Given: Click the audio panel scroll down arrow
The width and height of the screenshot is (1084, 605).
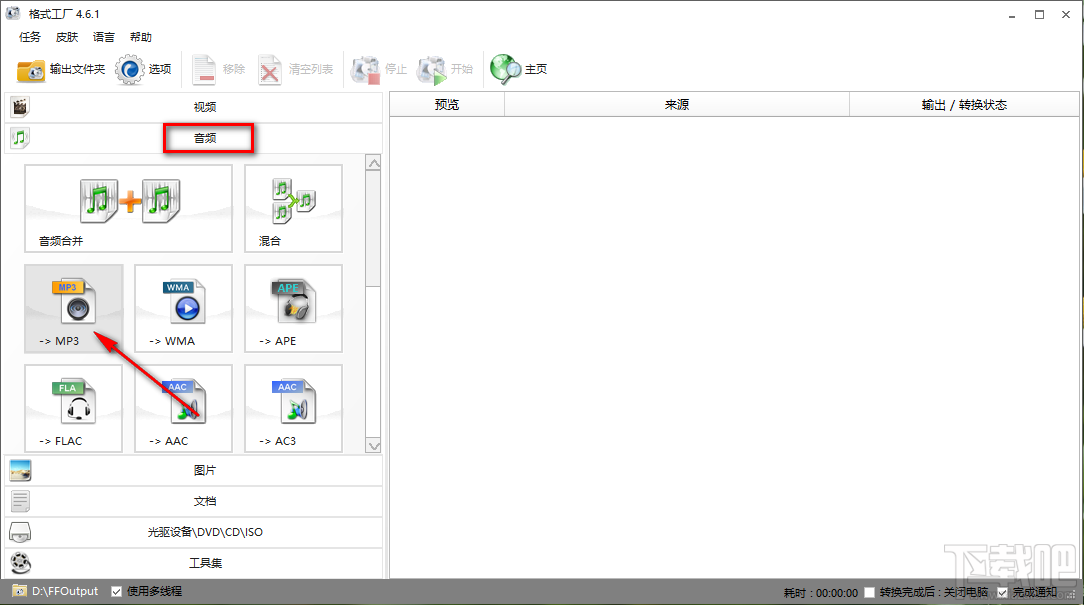Looking at the screenshot, I should (x=374, y=446).
